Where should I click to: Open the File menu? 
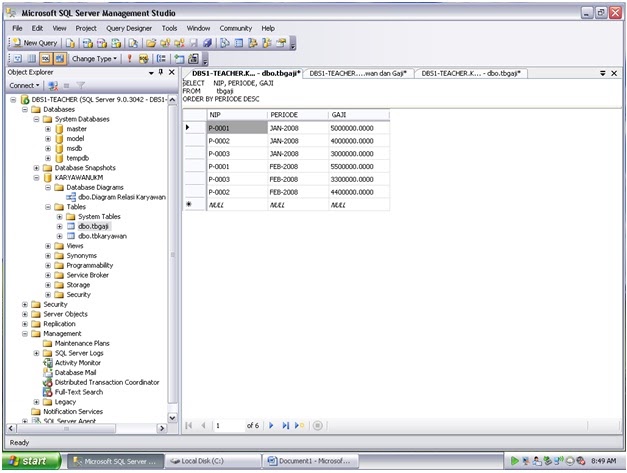(17, 28)
